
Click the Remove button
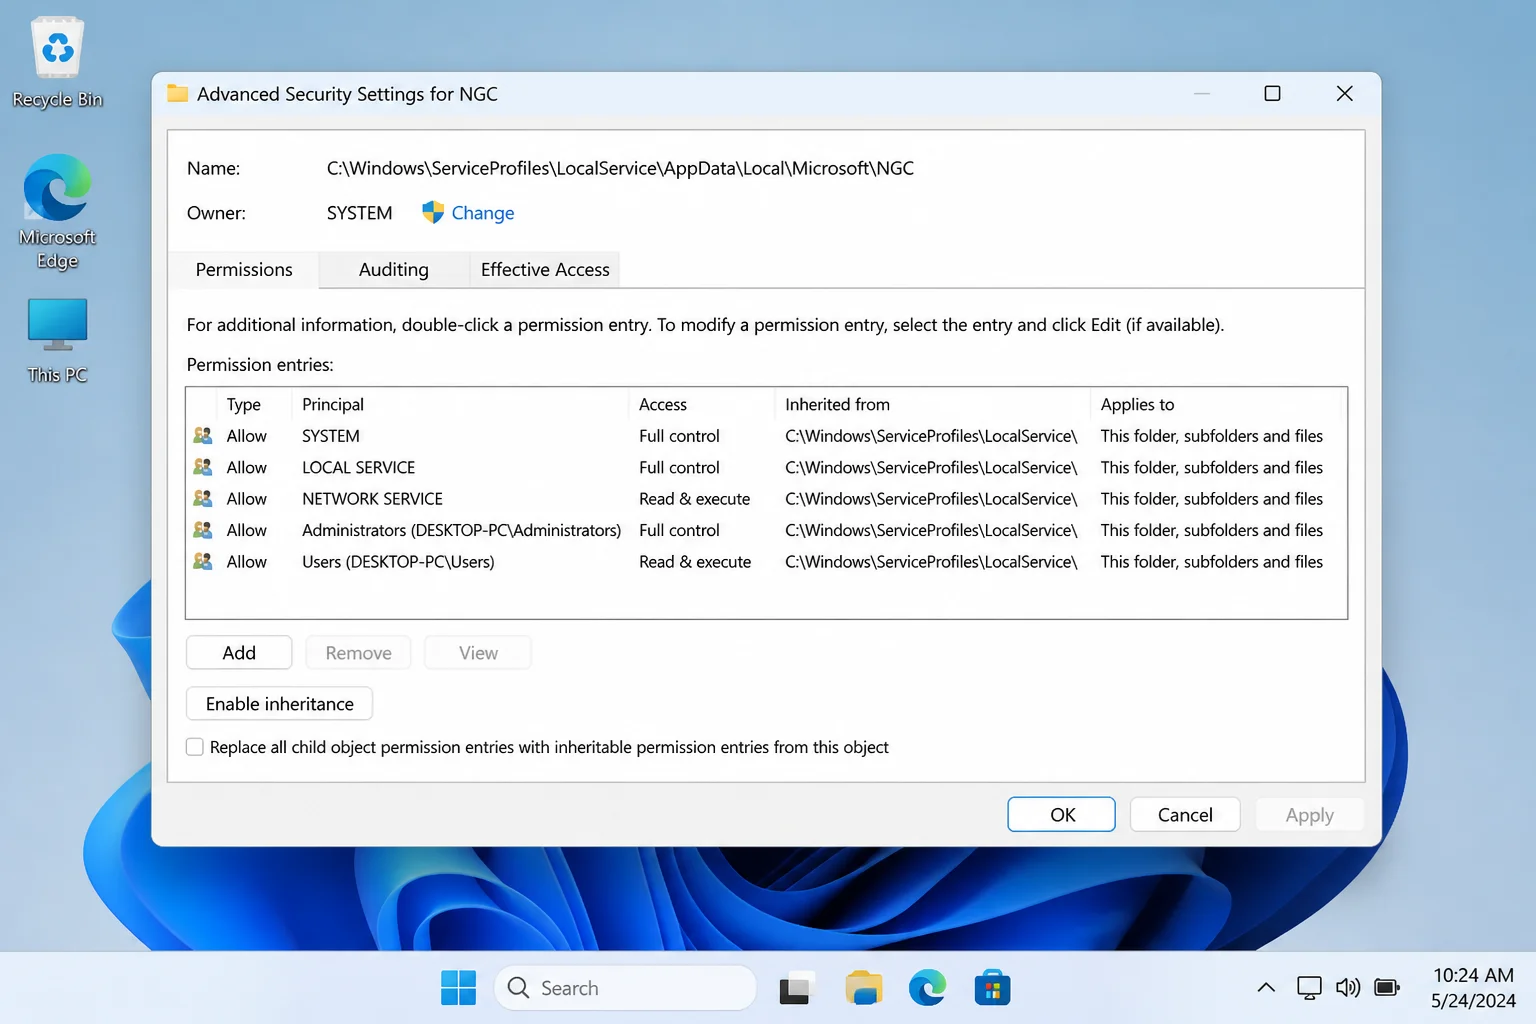point(358,653)
